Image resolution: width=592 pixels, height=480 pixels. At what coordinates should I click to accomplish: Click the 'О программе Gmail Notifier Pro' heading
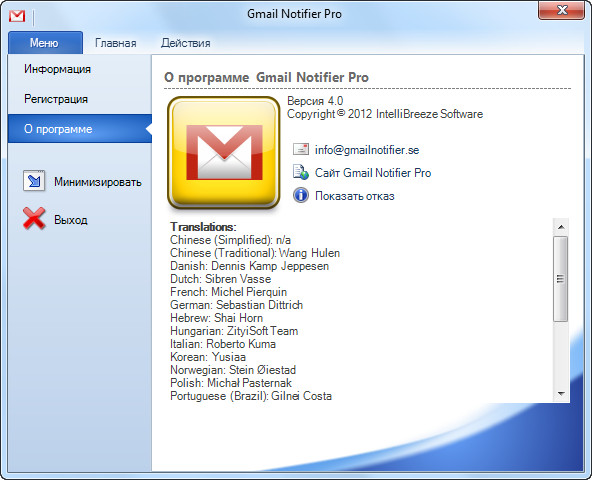(266, 77)
